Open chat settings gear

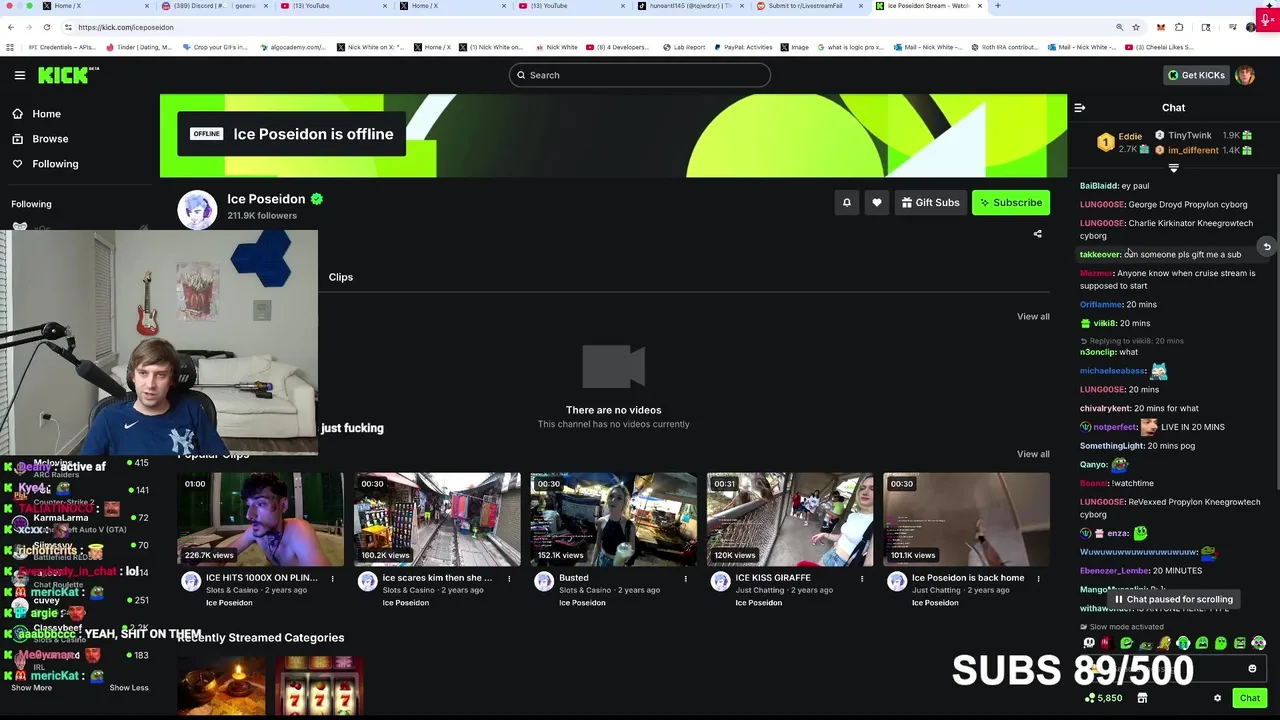(1217, 698)
